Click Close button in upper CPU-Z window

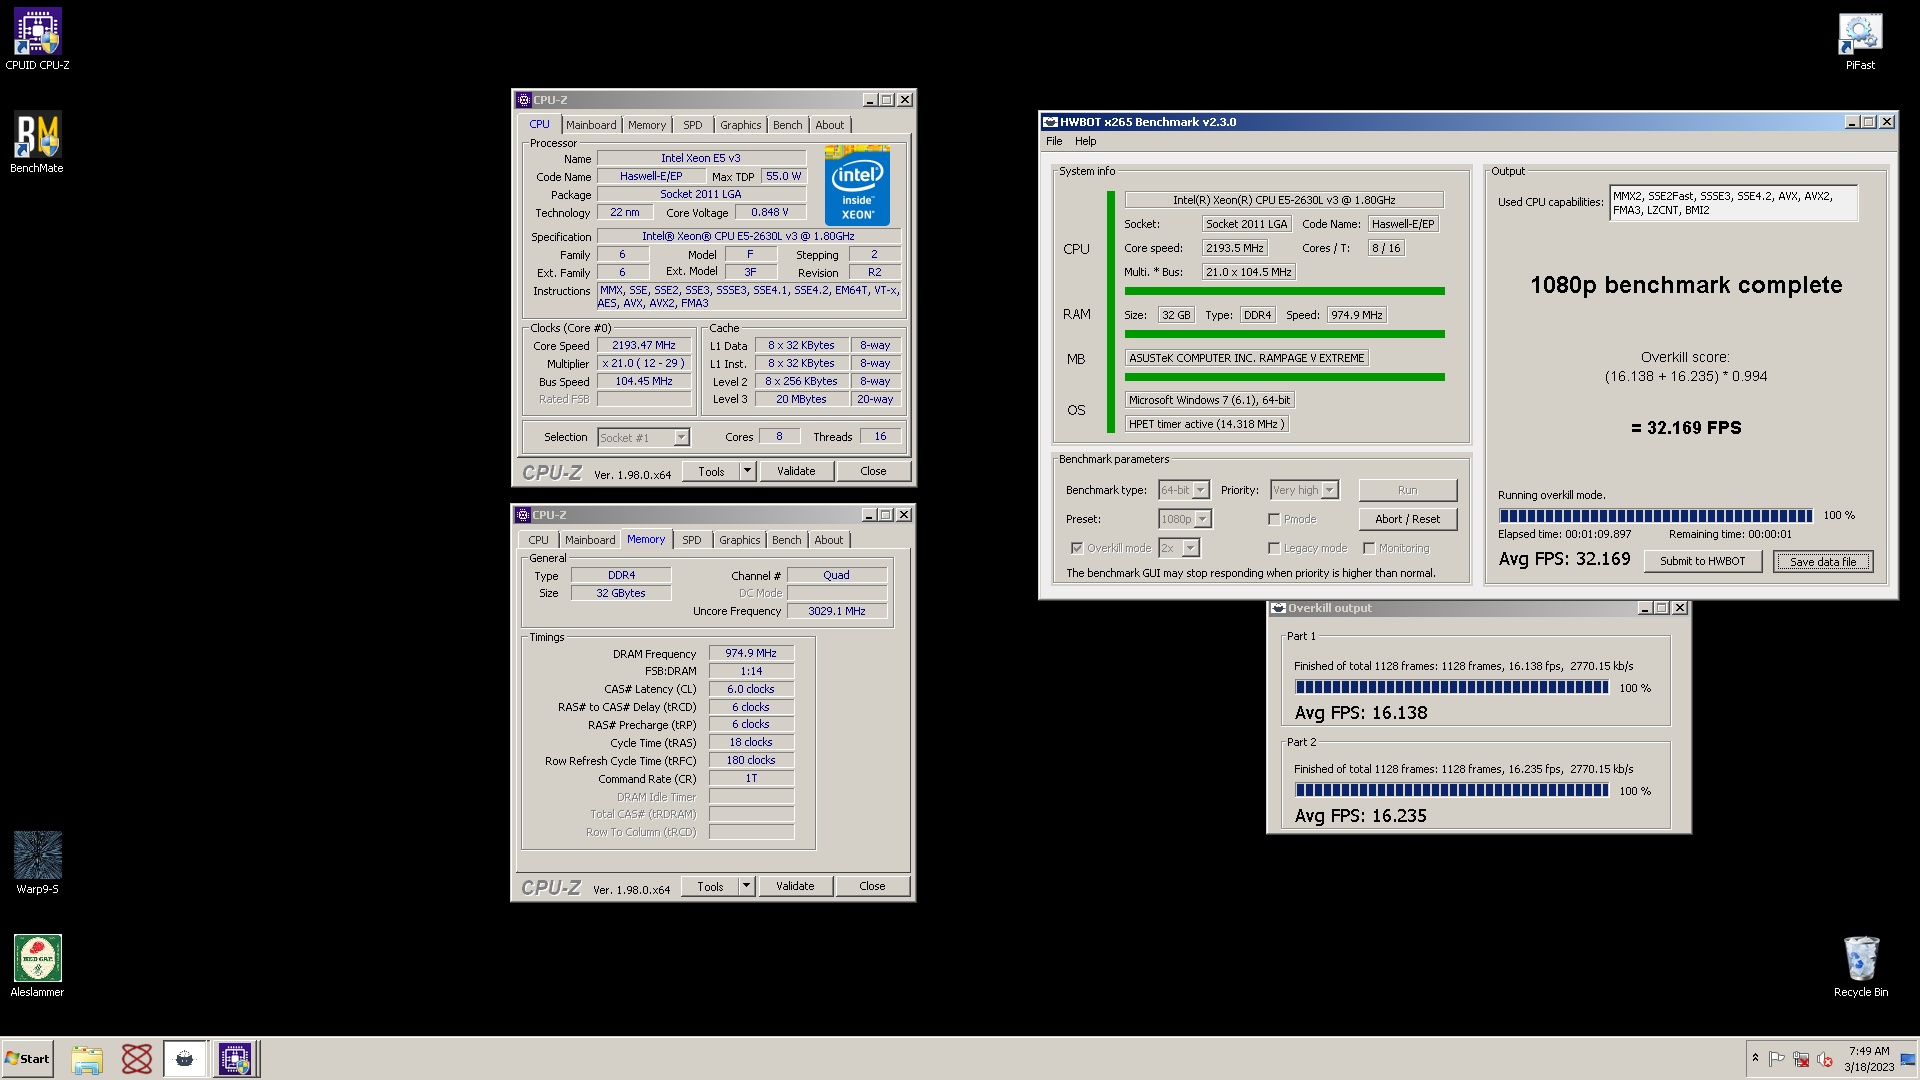(x=873, y=471)
